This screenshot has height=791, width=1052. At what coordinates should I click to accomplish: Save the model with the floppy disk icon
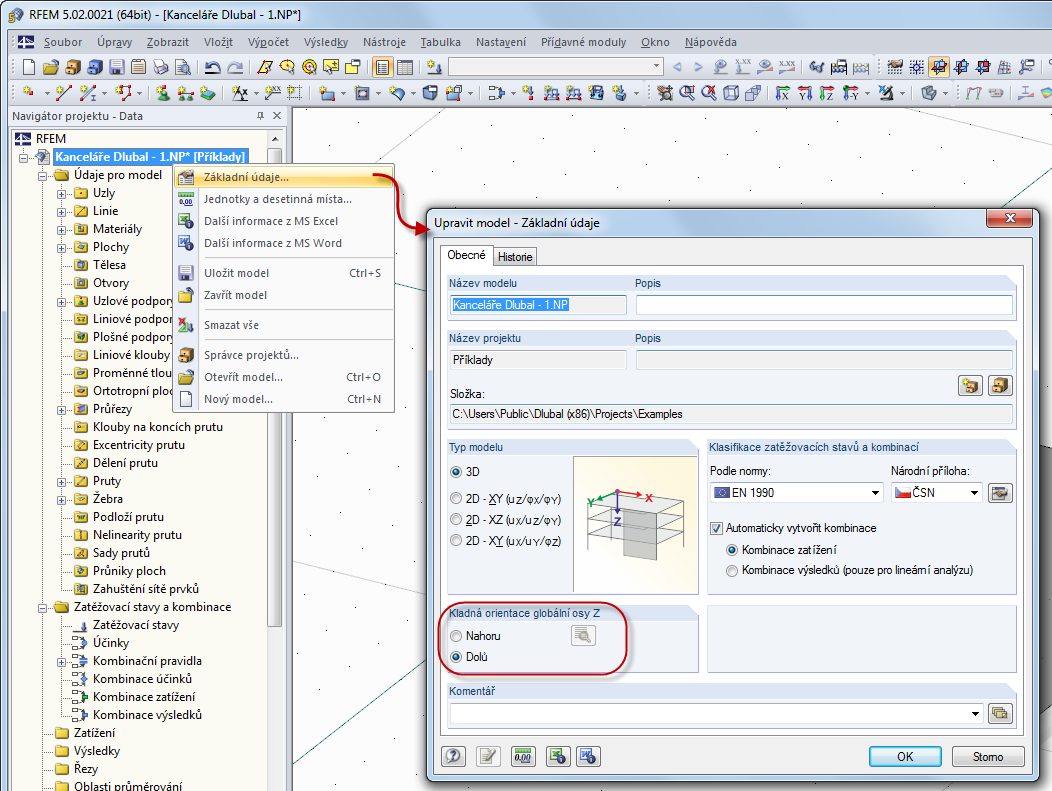117,67
